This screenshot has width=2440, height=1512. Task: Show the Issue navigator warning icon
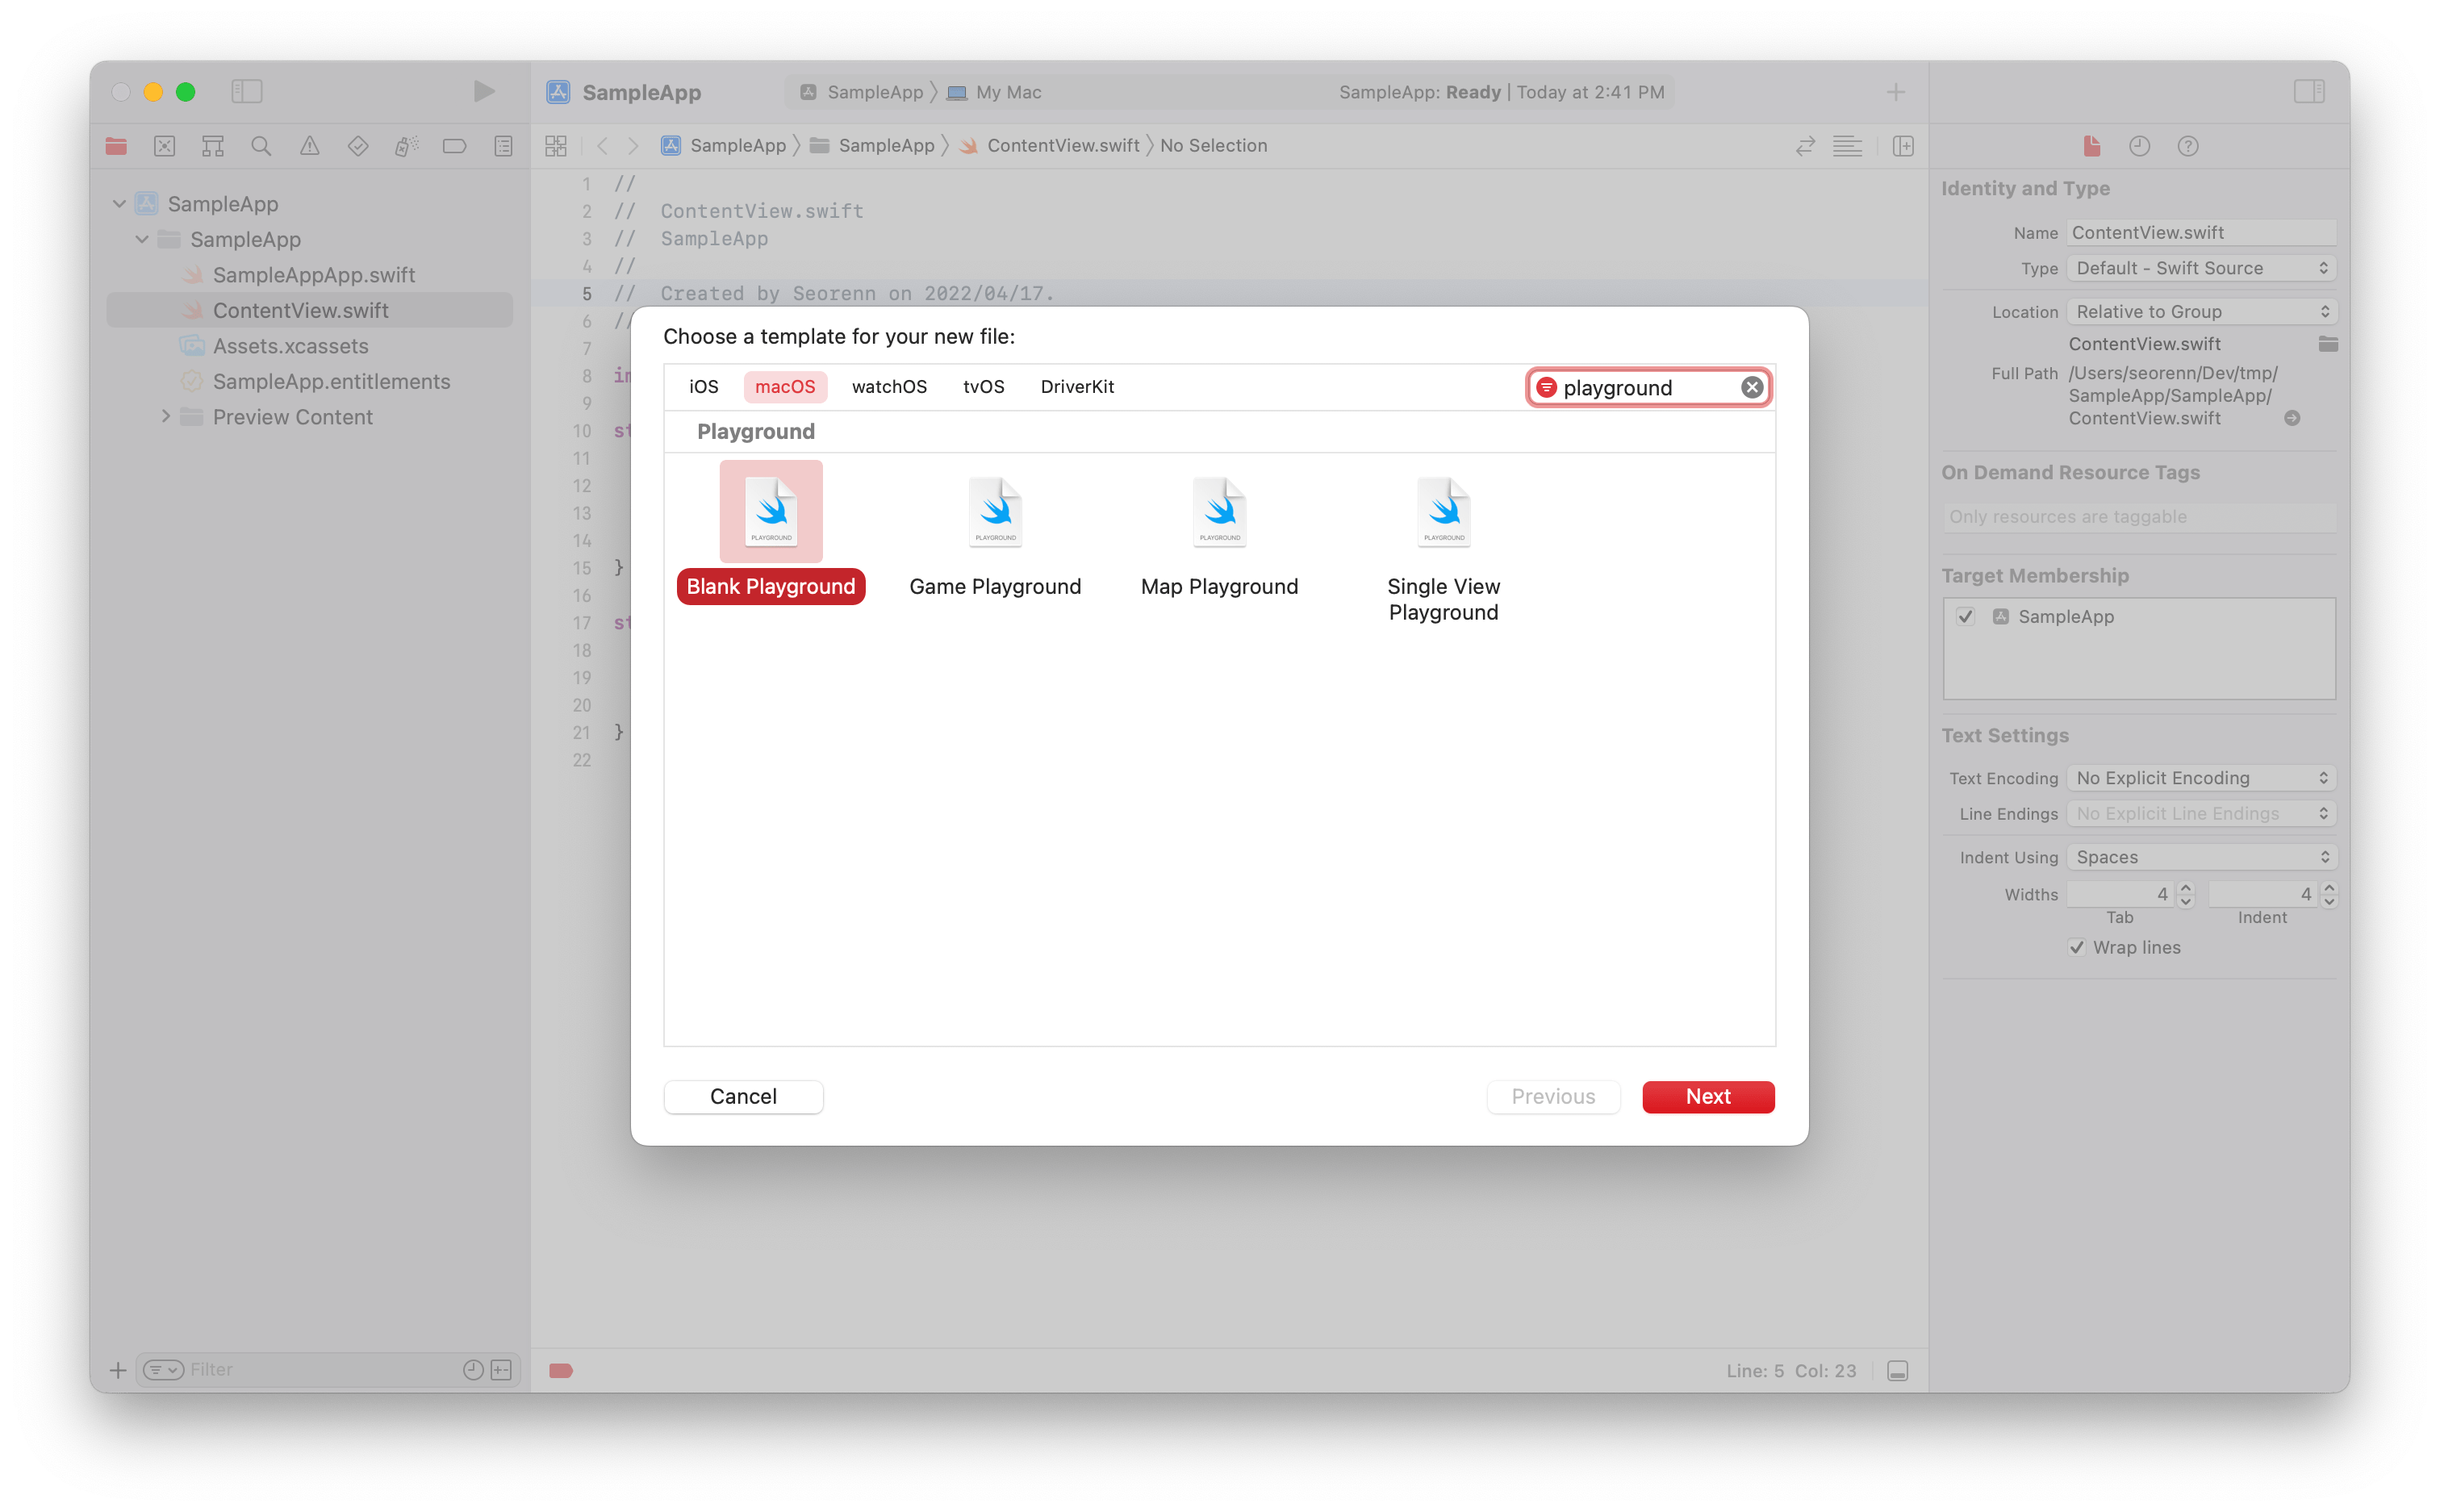pyautogui.click(x=310, y=147)
